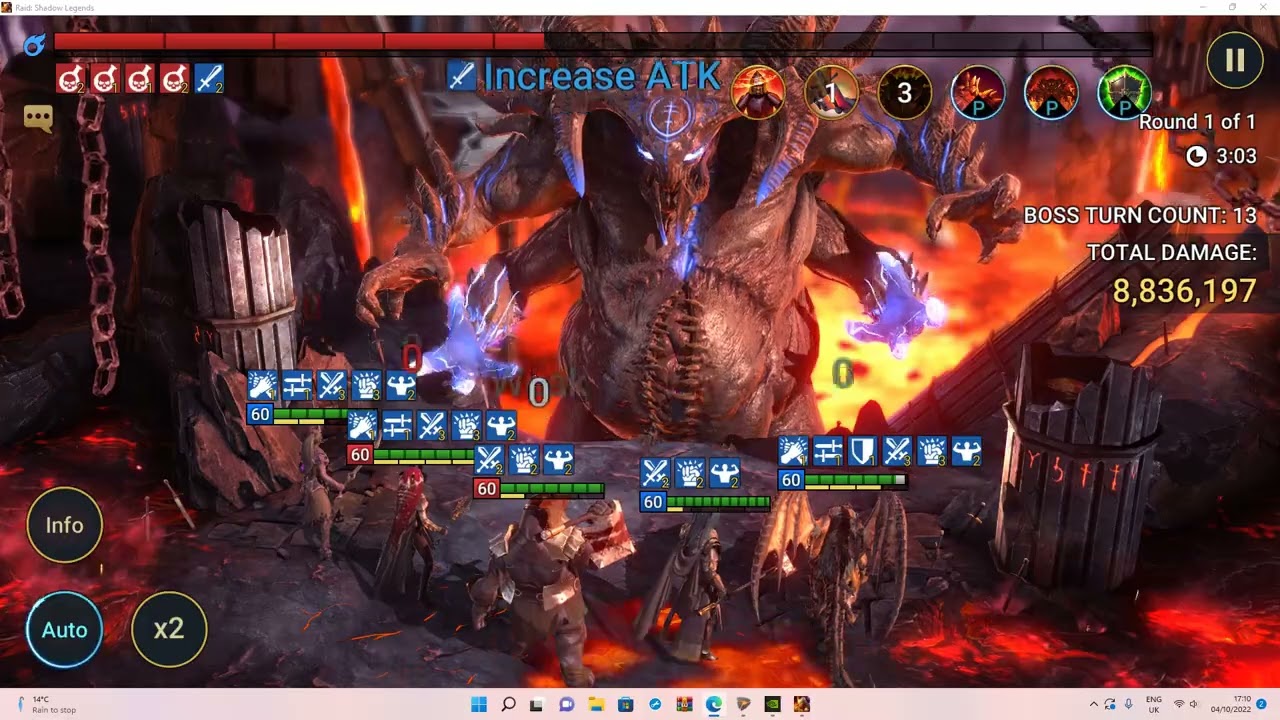This screenshot has height=720, width=1280.
Task: Click the shield buff icon on rightmost champion
Action: (x=862, y=451)
